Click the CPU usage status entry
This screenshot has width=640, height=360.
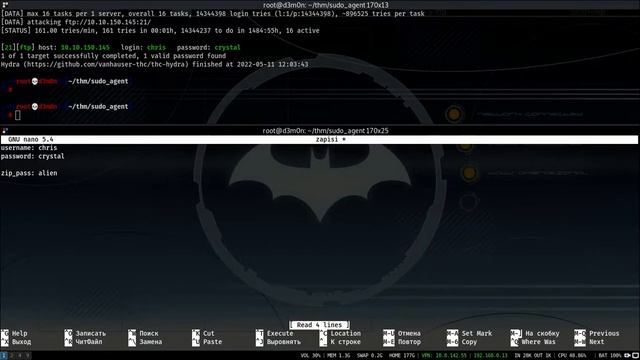pos(572,356)
